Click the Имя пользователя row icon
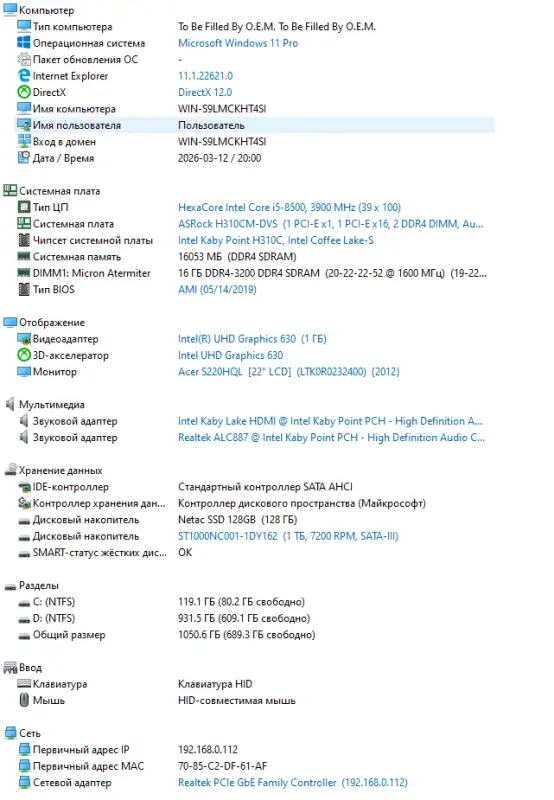This screenshot has height=800, width=554. 23,125
